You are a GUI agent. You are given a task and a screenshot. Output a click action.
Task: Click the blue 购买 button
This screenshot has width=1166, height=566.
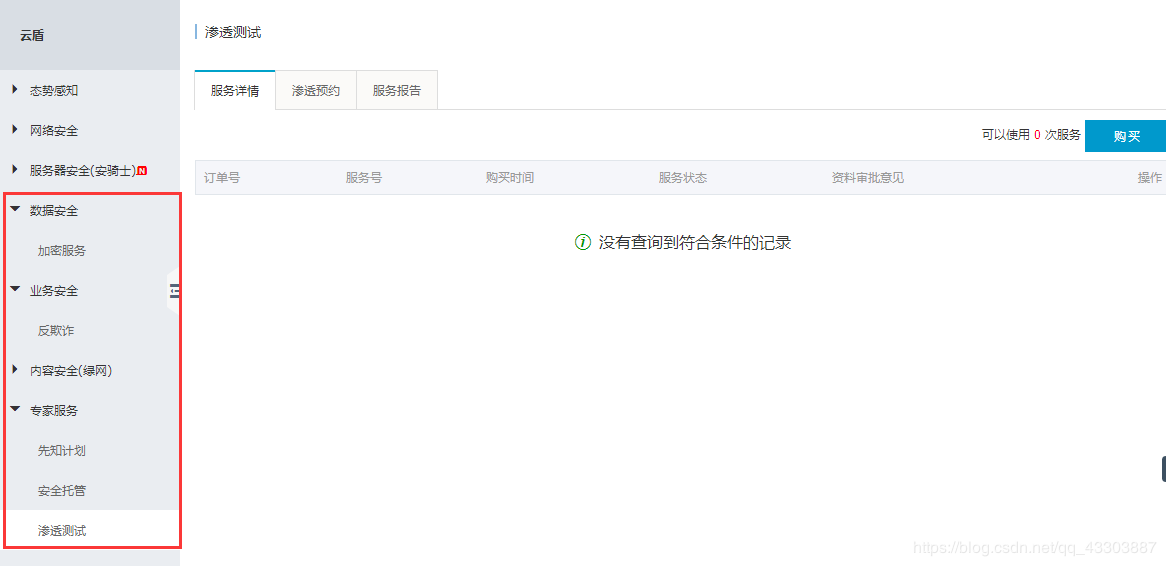coord(1126,136)
